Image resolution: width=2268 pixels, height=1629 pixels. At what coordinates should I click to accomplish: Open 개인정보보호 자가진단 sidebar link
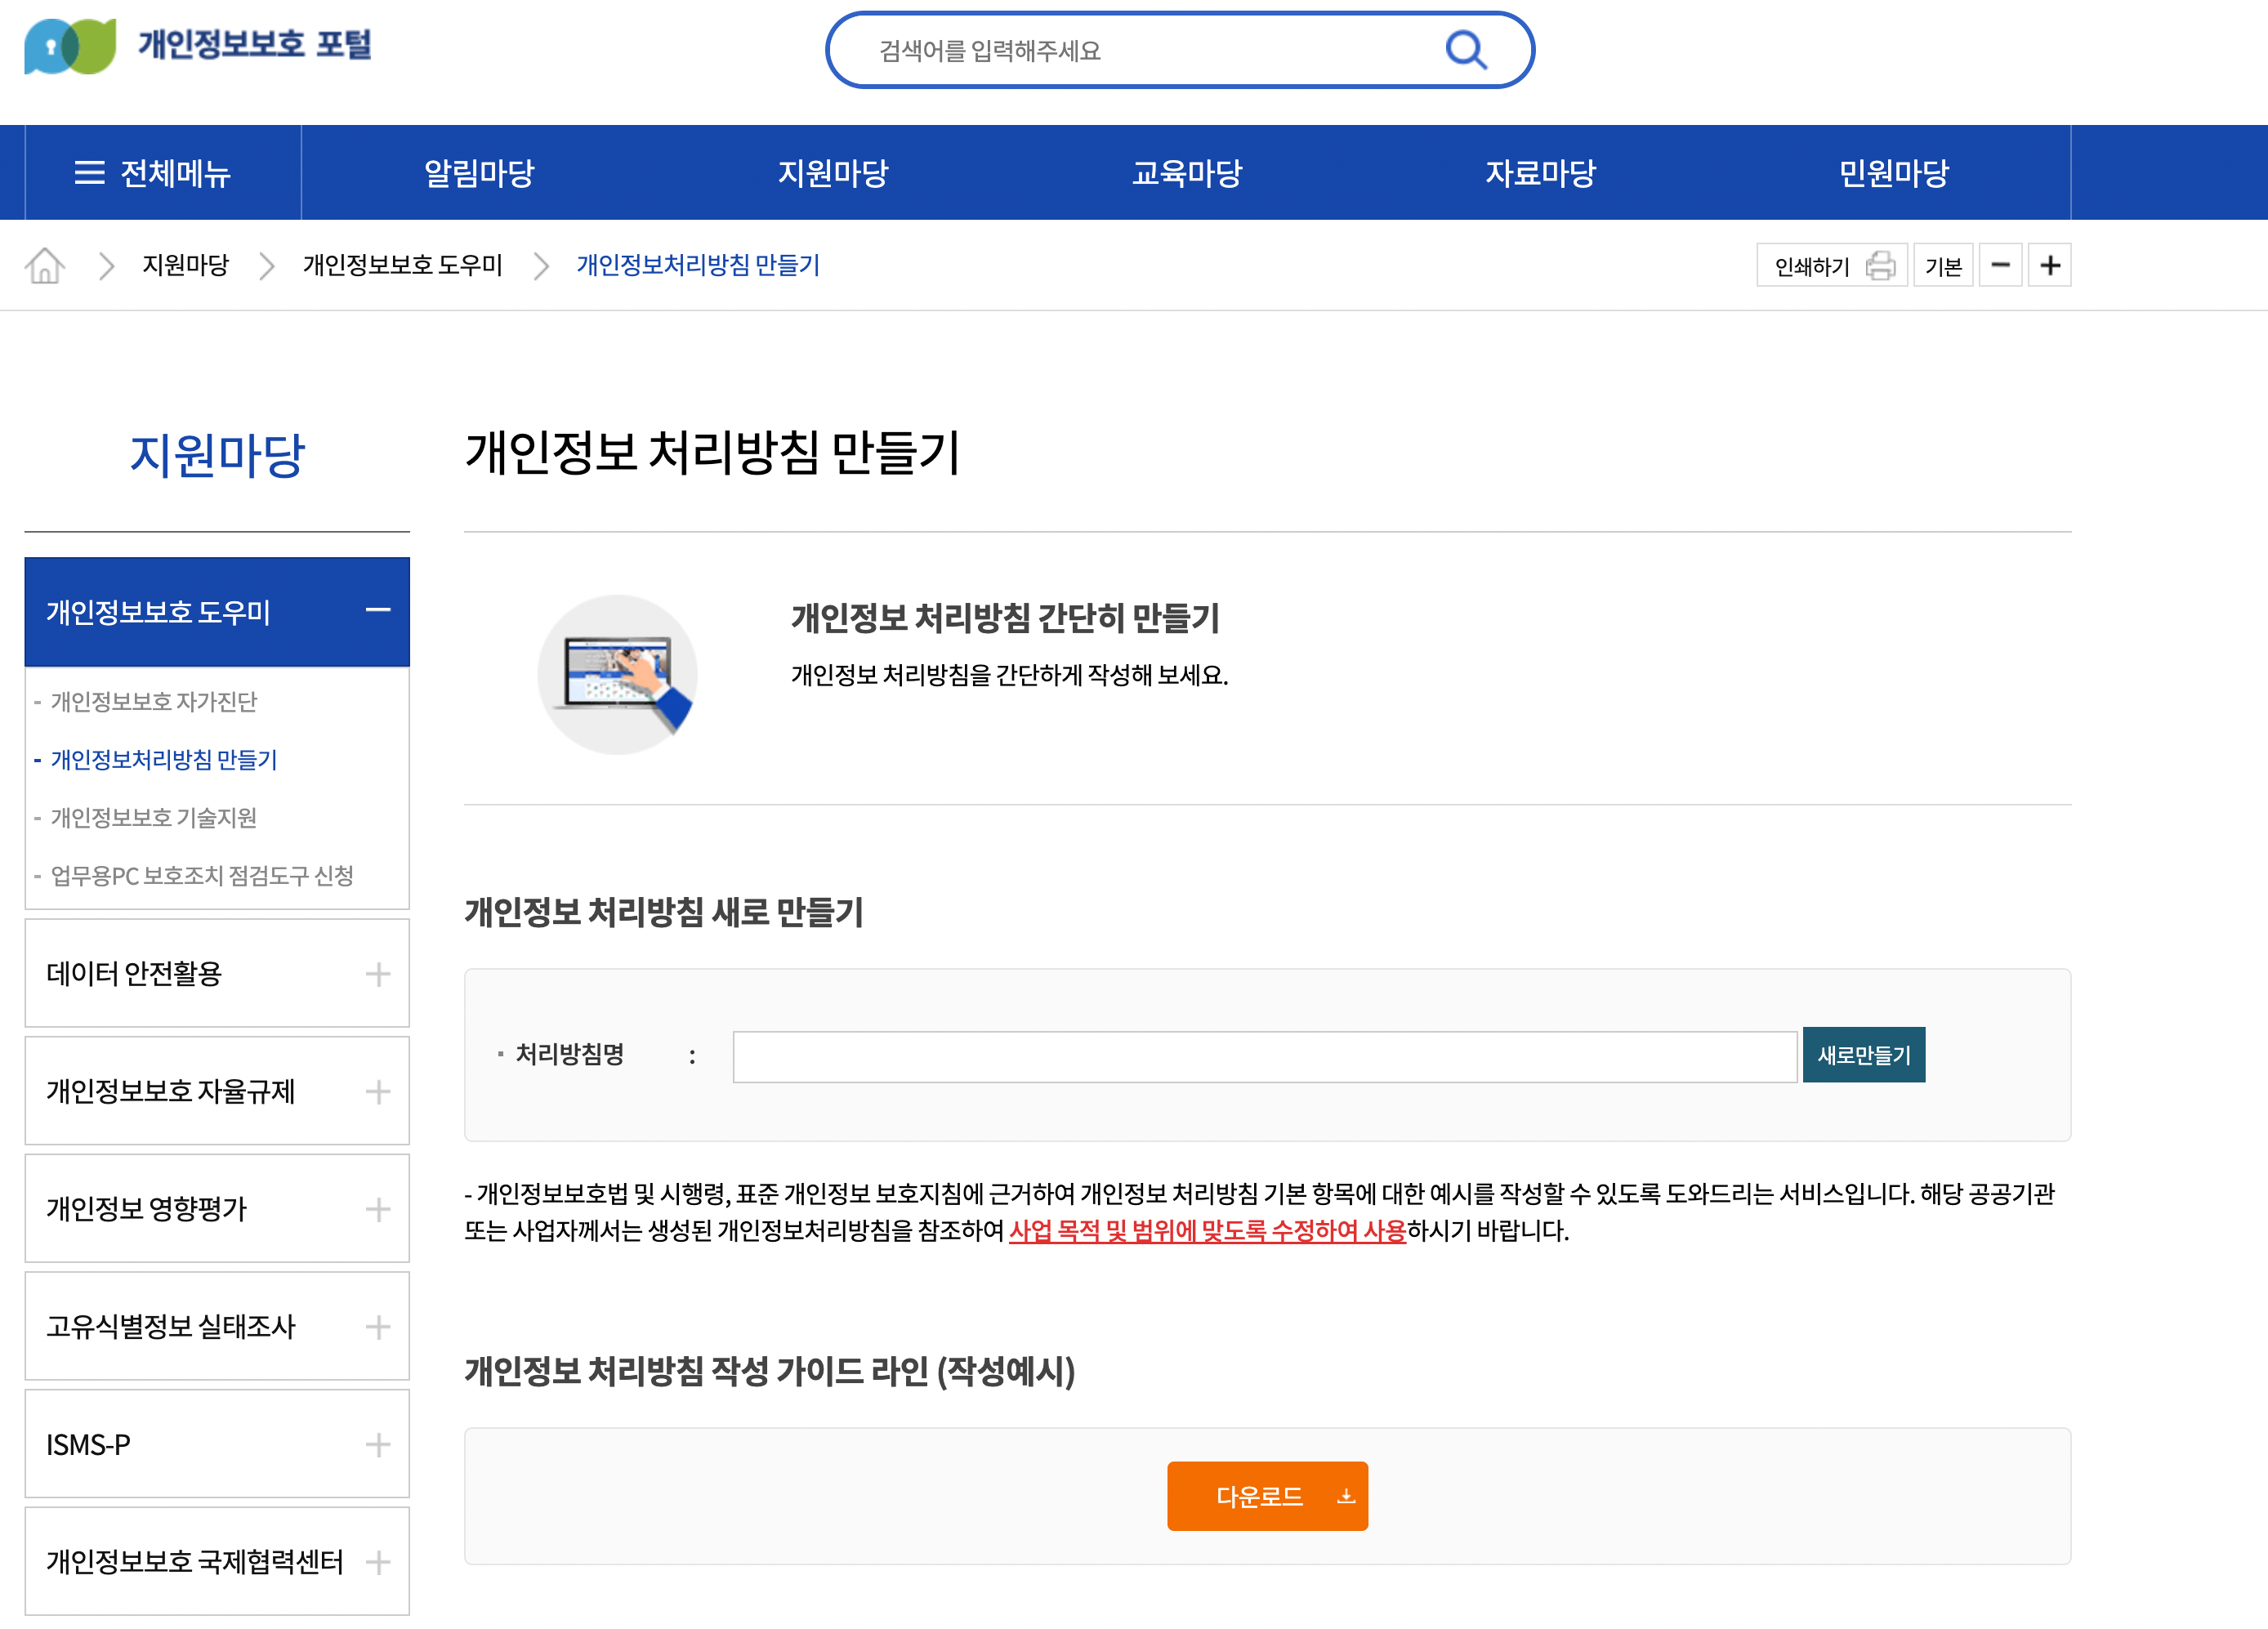coord(154,702)
